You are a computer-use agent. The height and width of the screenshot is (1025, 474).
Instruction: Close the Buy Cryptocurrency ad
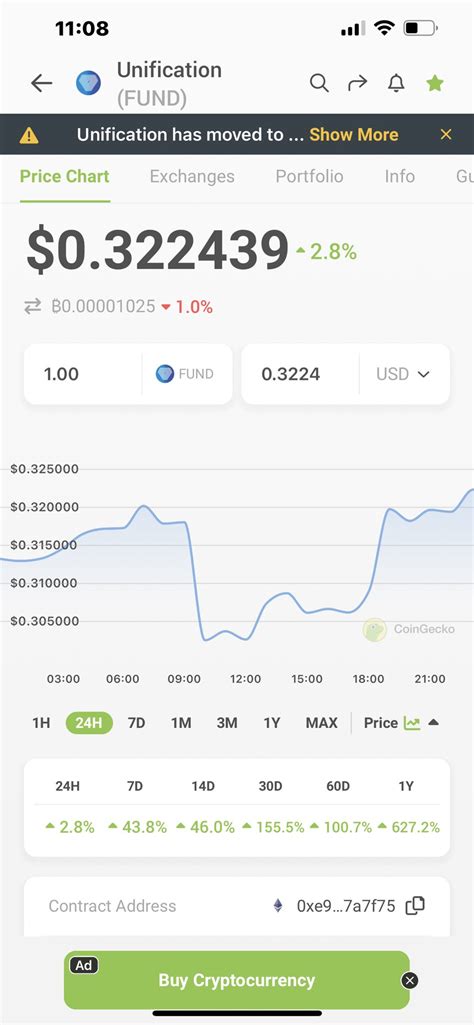410,981
